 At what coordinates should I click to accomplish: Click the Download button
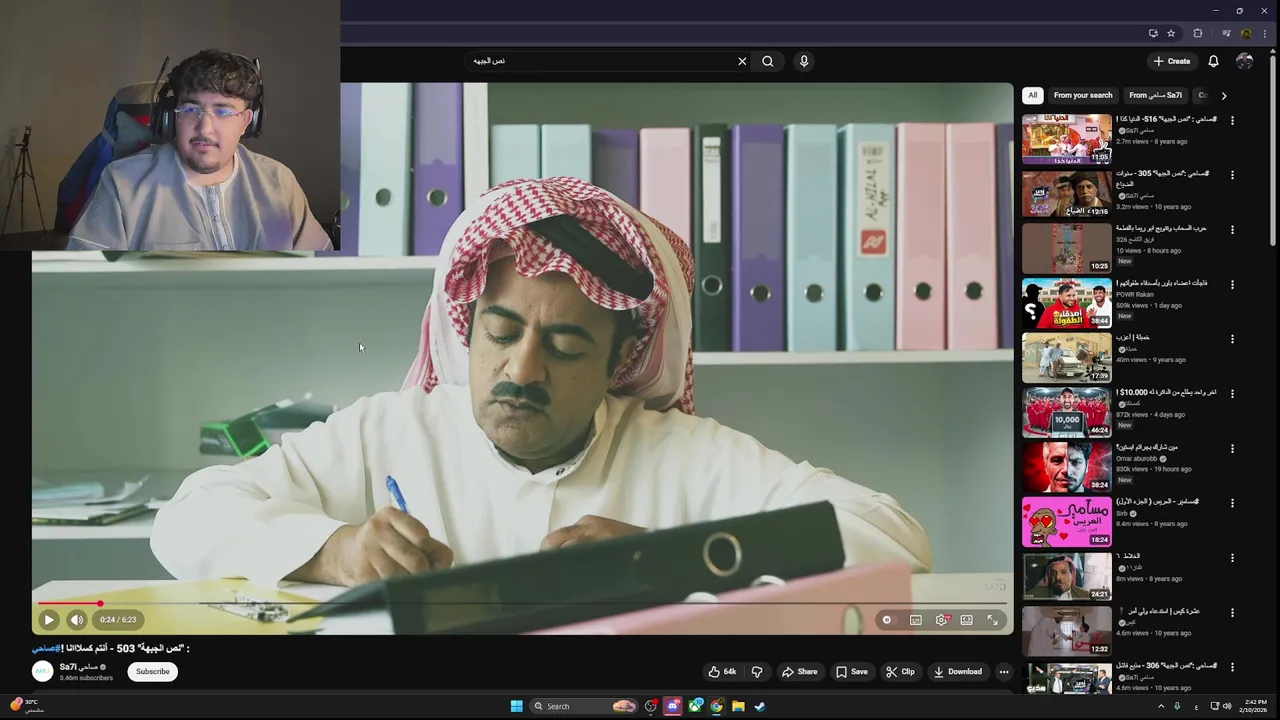[958, 672]
